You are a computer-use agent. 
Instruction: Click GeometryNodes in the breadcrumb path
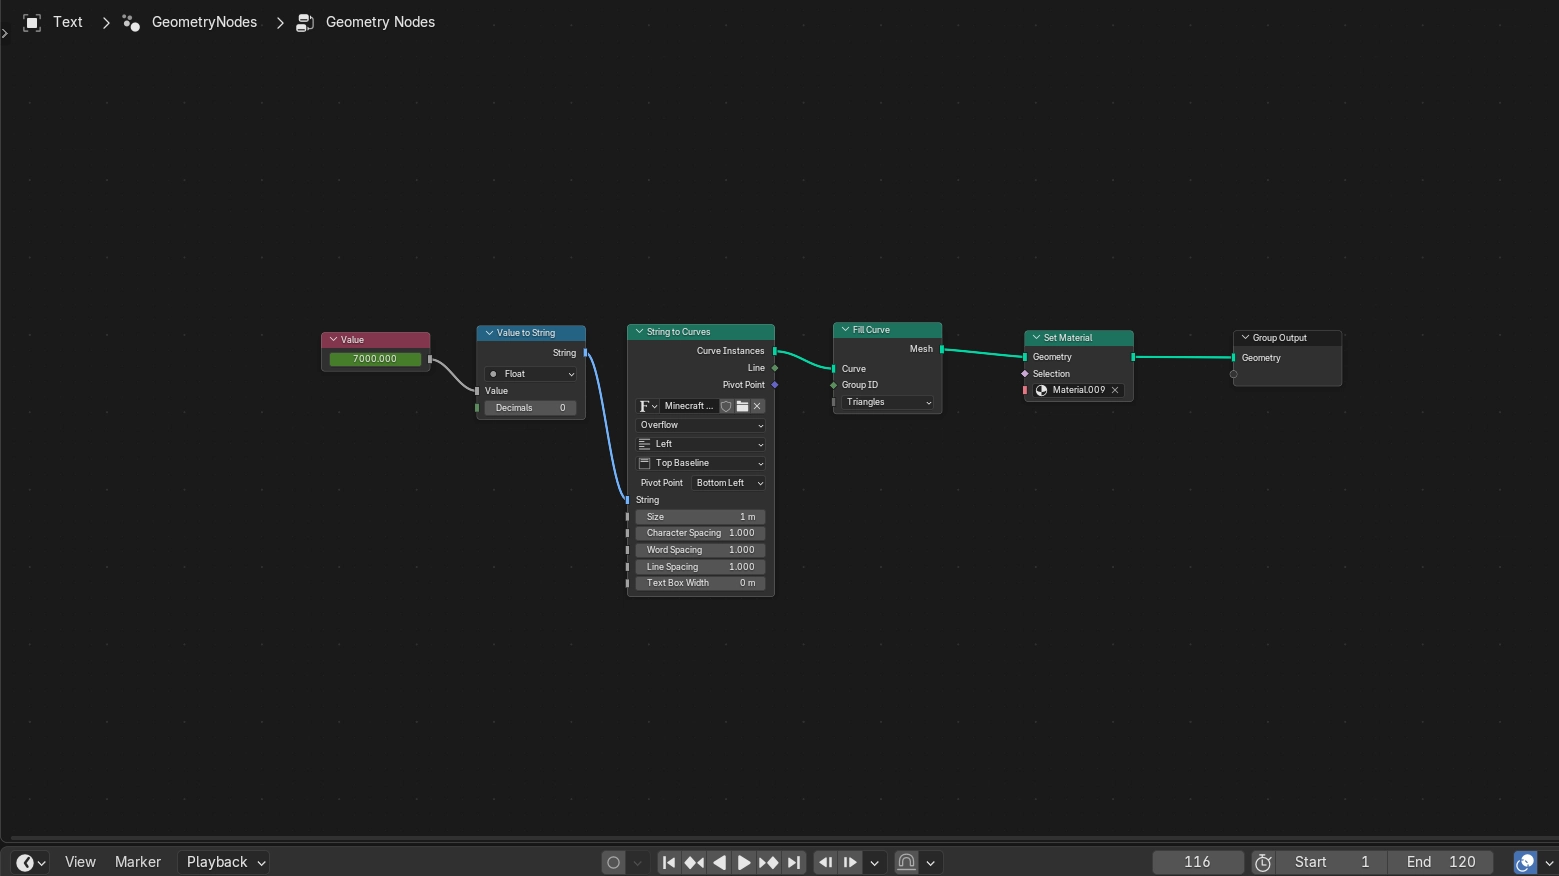click(203, 21)
